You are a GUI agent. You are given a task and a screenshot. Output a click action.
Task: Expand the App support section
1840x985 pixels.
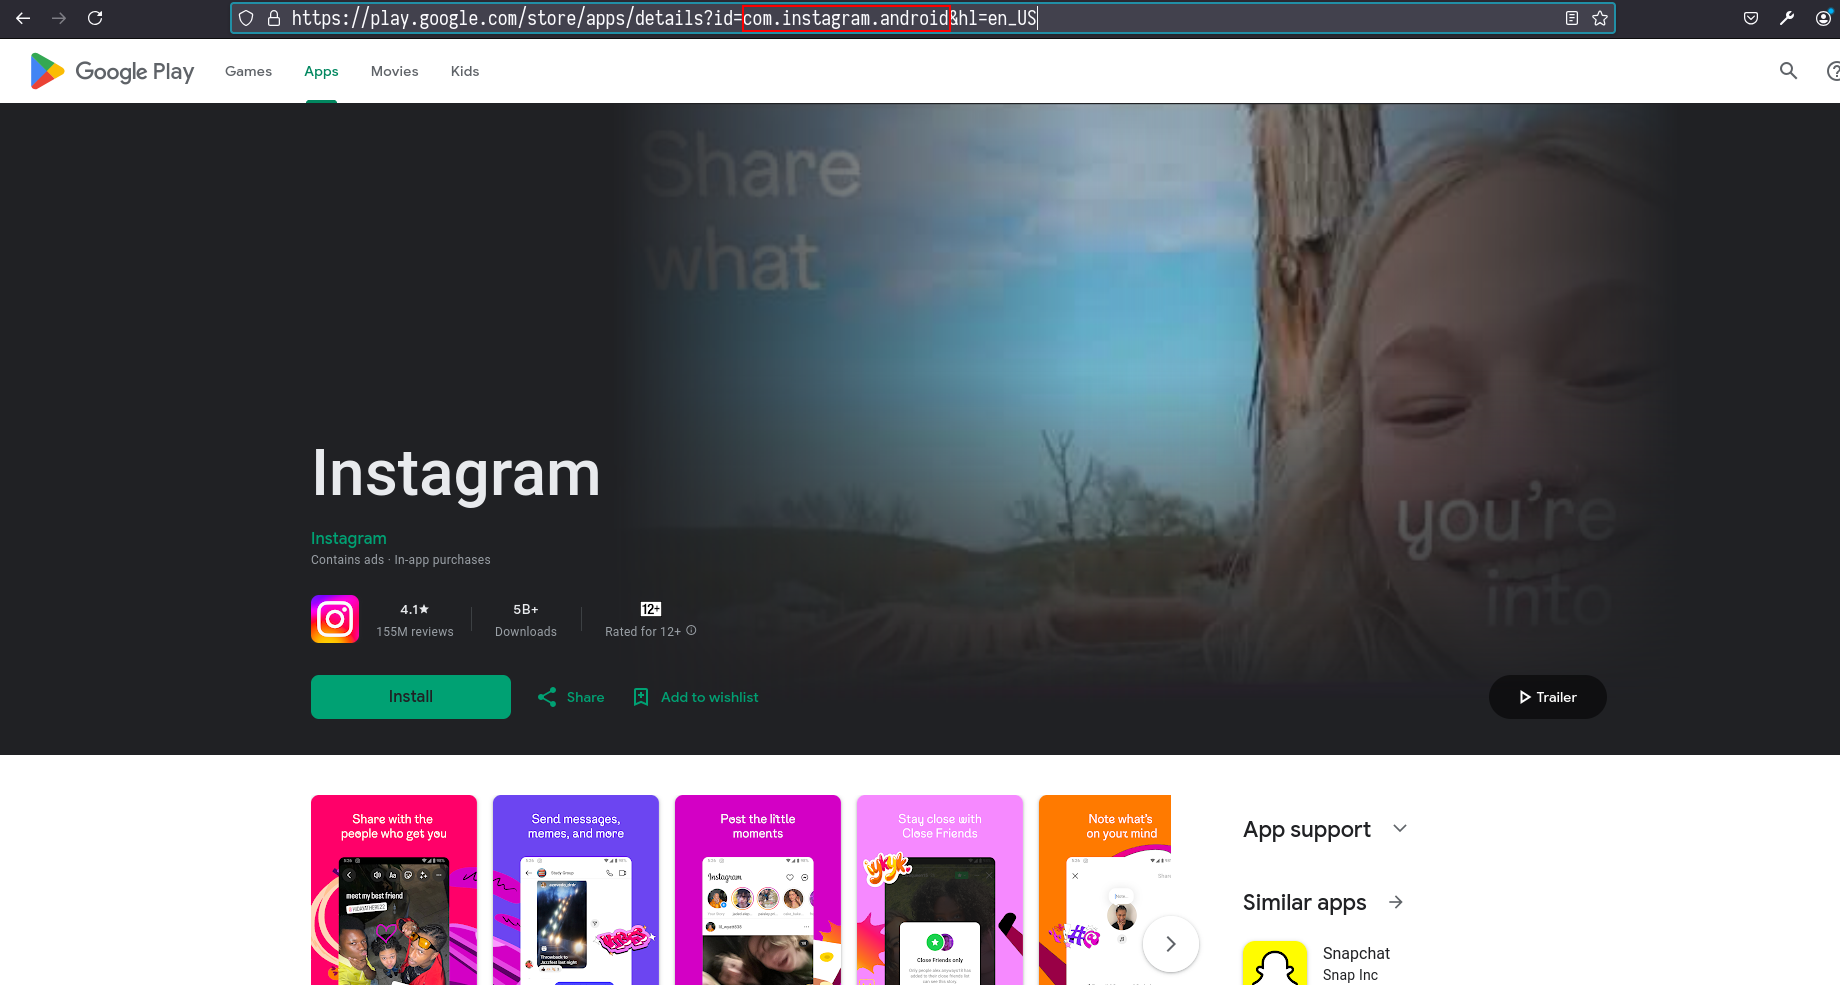1400,829
